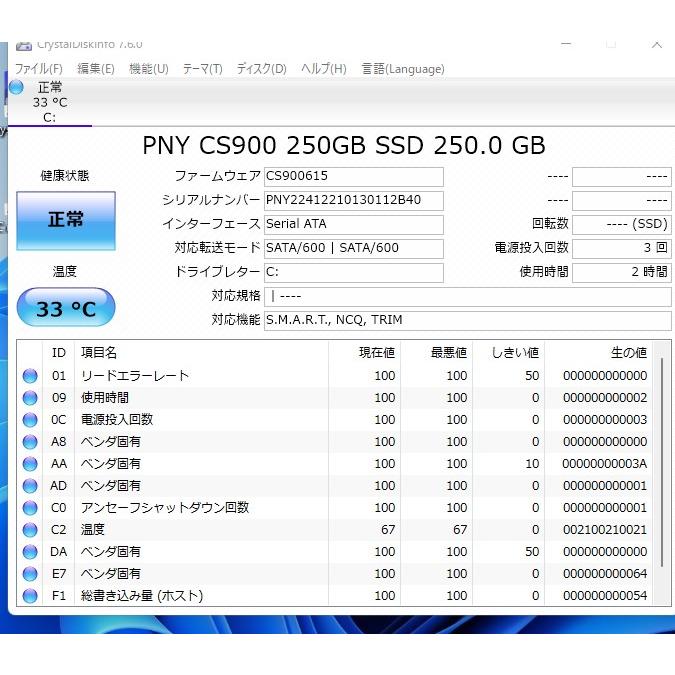Click the power-on hours field 2 時間
Screen dimensions: 675x675
622,273
